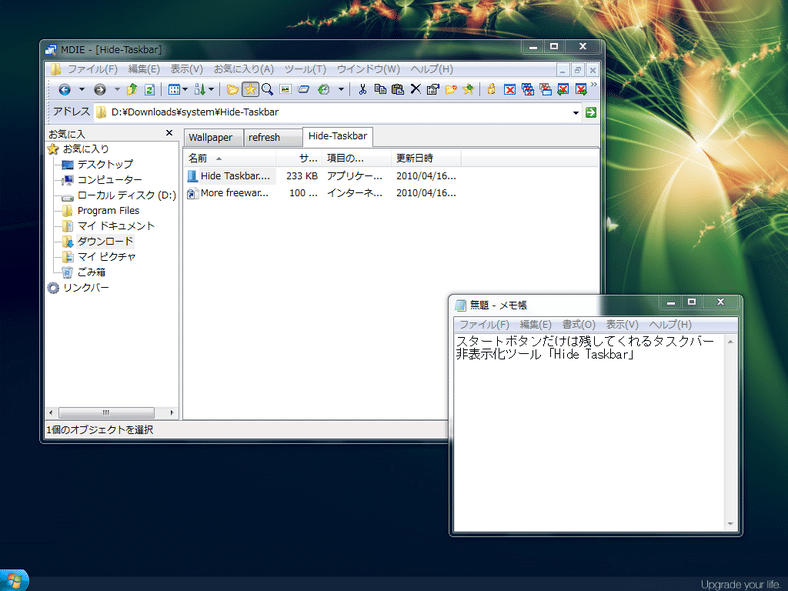
Task: Expand the address bar dropdown
Action: click(576, 113)
